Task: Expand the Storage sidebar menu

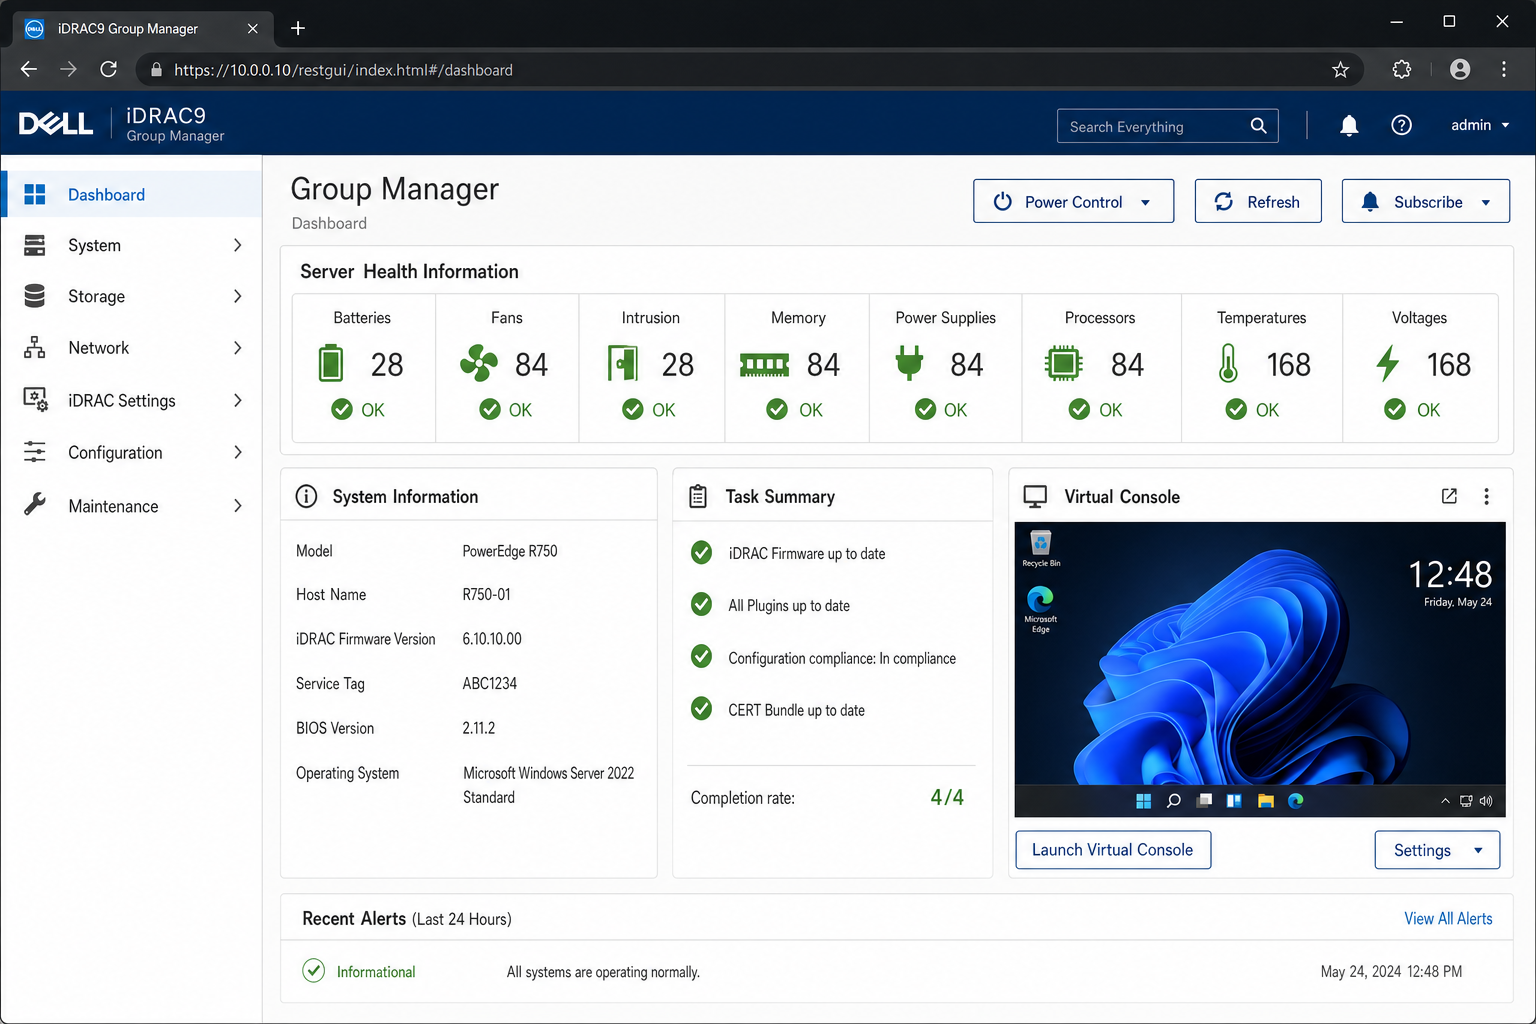Action: [131, 296]
